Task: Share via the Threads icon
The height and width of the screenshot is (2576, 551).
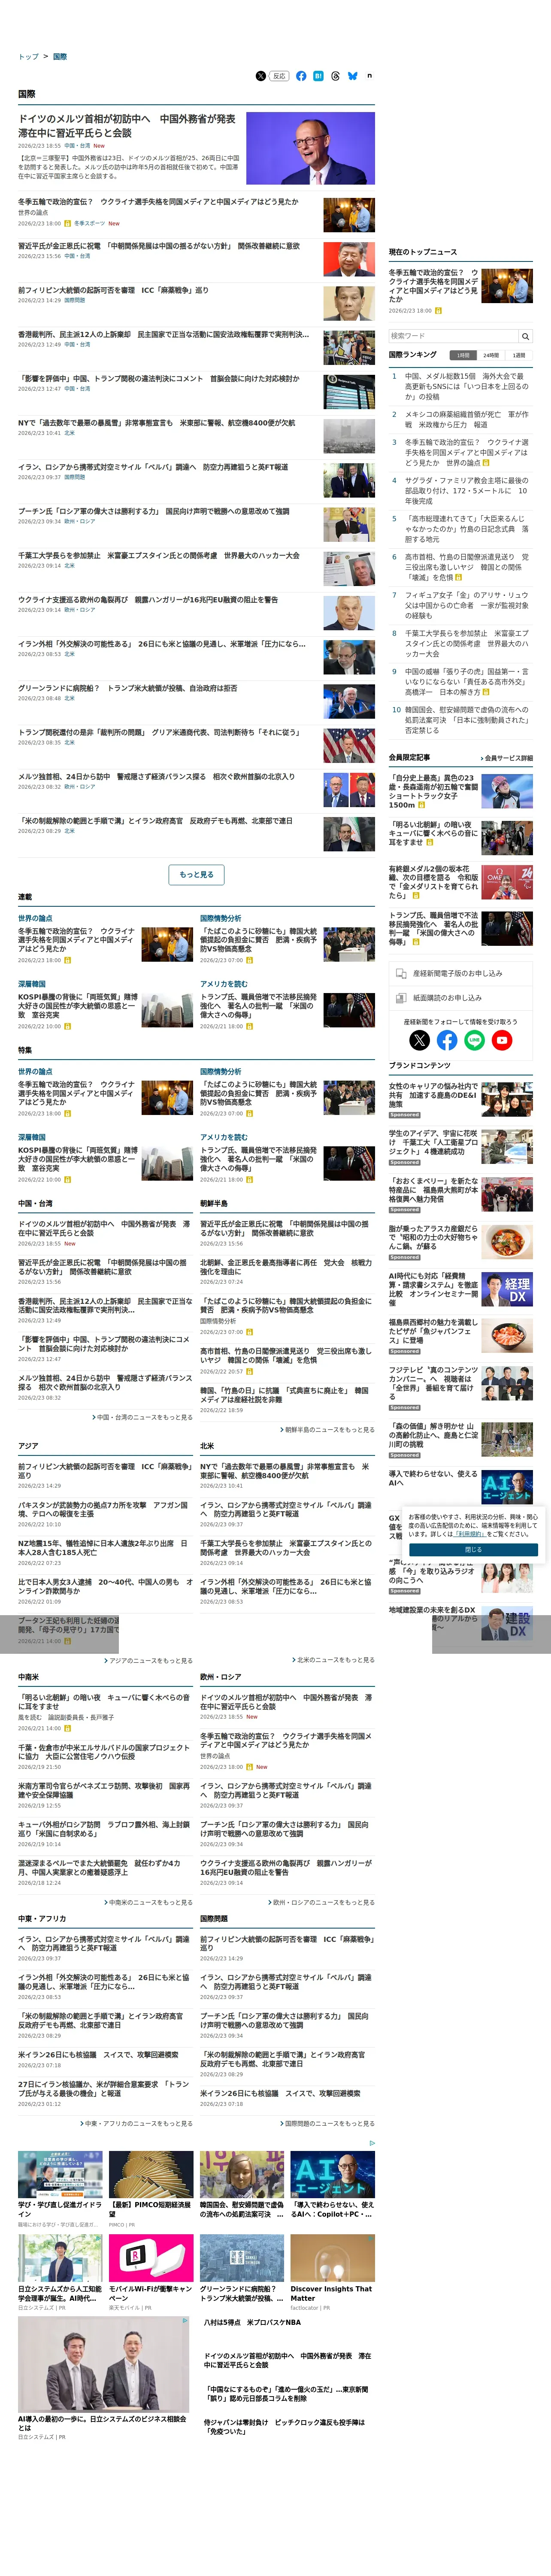Action: click(335, 76)
